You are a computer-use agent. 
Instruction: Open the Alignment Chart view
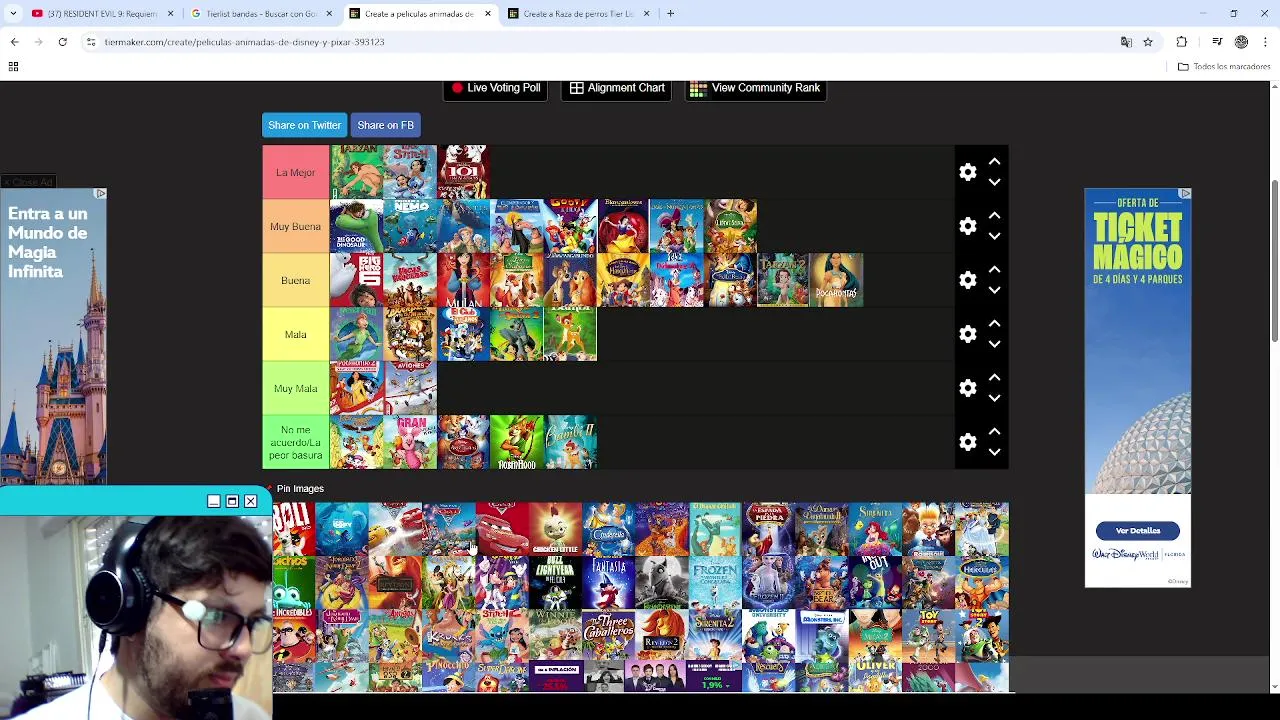(617, 88)
